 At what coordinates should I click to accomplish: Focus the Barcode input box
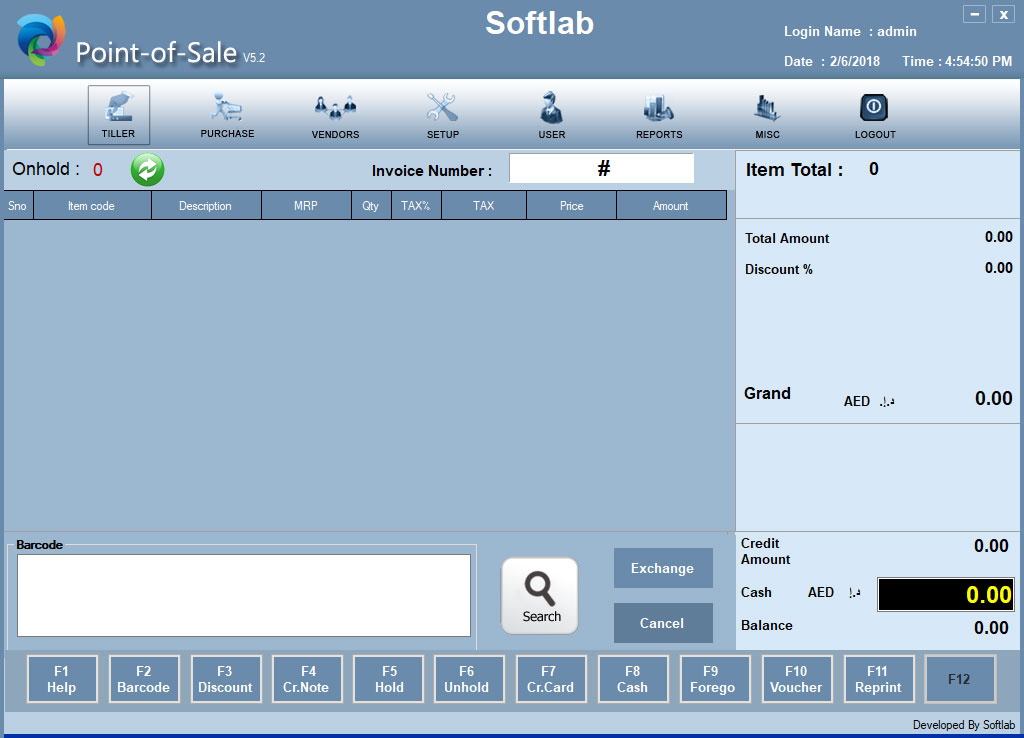[243, 595]
